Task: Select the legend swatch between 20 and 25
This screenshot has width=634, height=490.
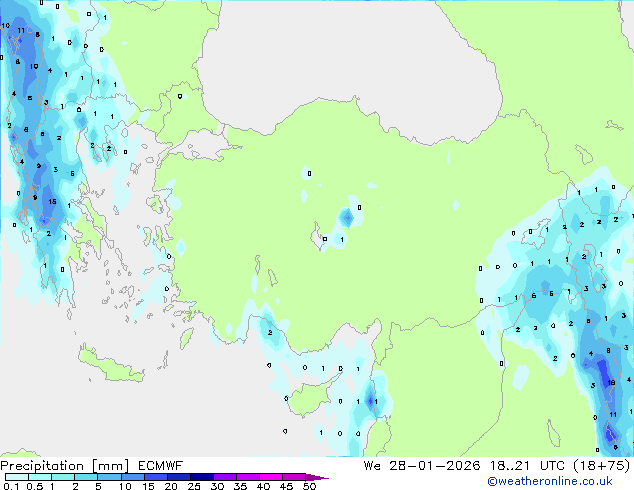Action: pos(179,477)
